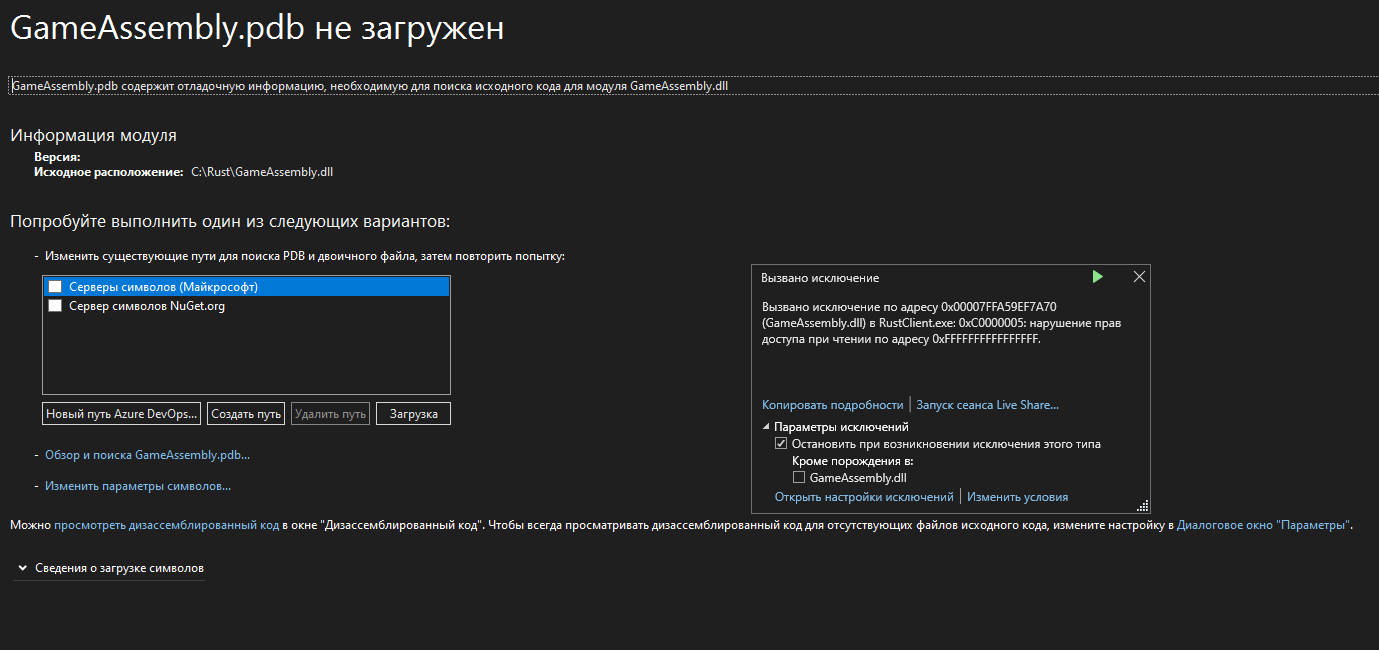1379x650 pixels.
Task: Expand 'Сведения о загрузке символов'
Action: tap(23, 568)
